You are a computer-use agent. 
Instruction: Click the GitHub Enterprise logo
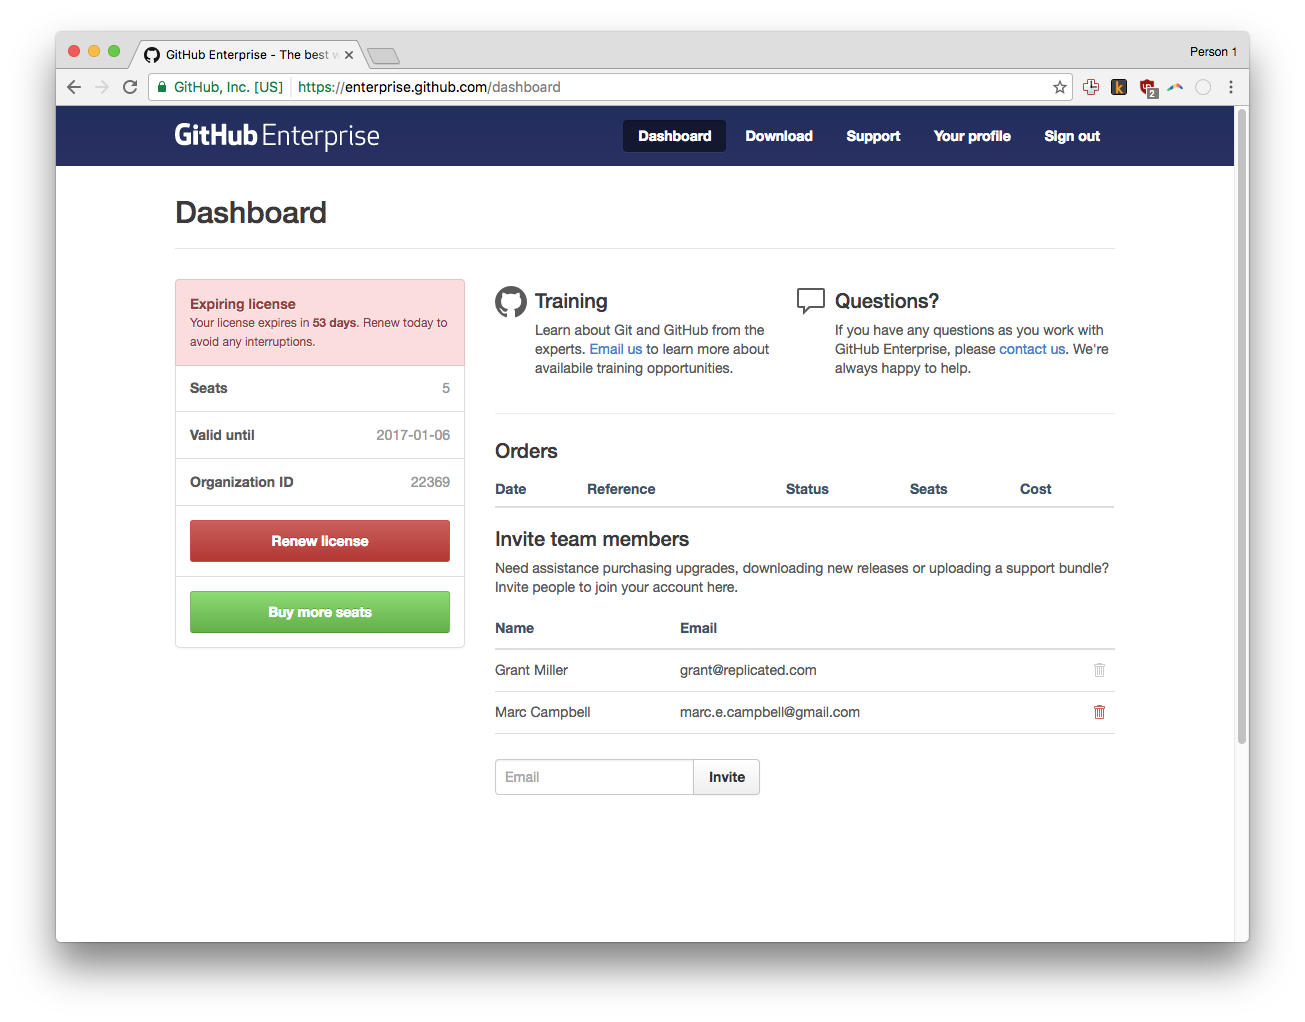[x=277, y=135]
